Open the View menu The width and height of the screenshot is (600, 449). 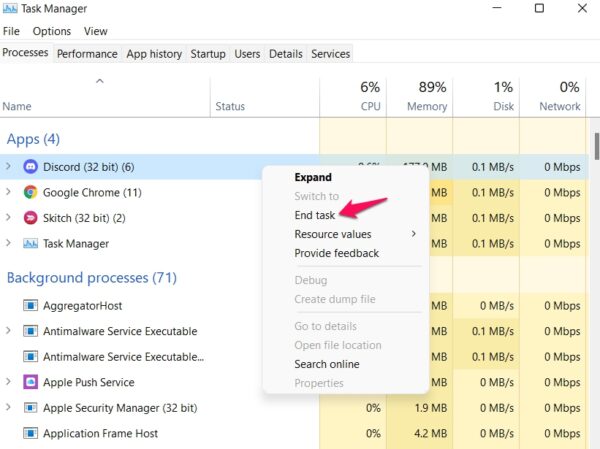[x=96, y=31]
